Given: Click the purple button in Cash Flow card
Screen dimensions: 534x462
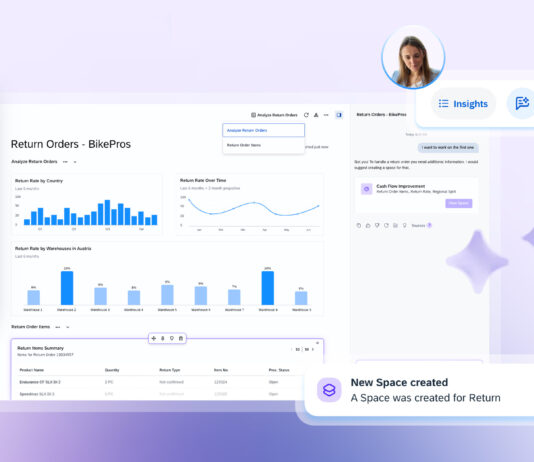Looking at the screenshot, I should 459,203.
